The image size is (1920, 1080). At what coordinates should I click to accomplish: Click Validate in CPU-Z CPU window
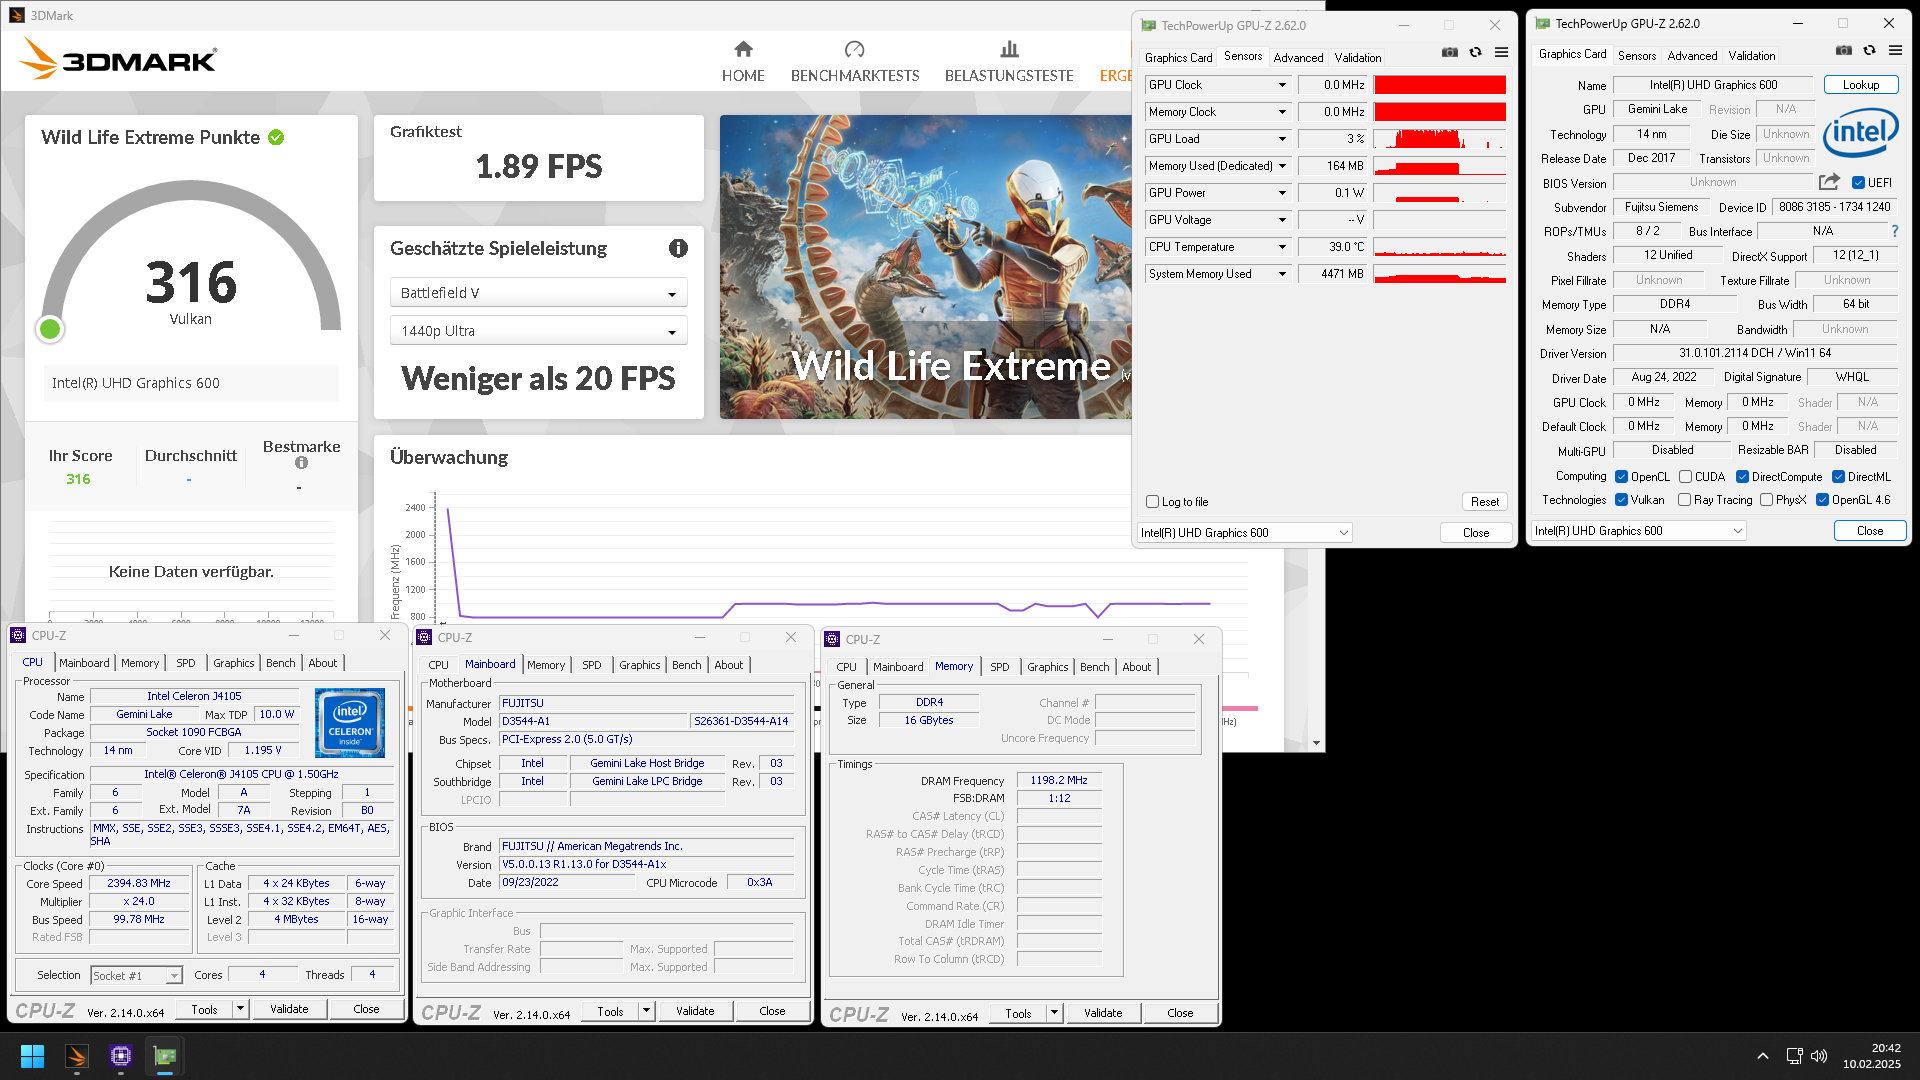289,1009
